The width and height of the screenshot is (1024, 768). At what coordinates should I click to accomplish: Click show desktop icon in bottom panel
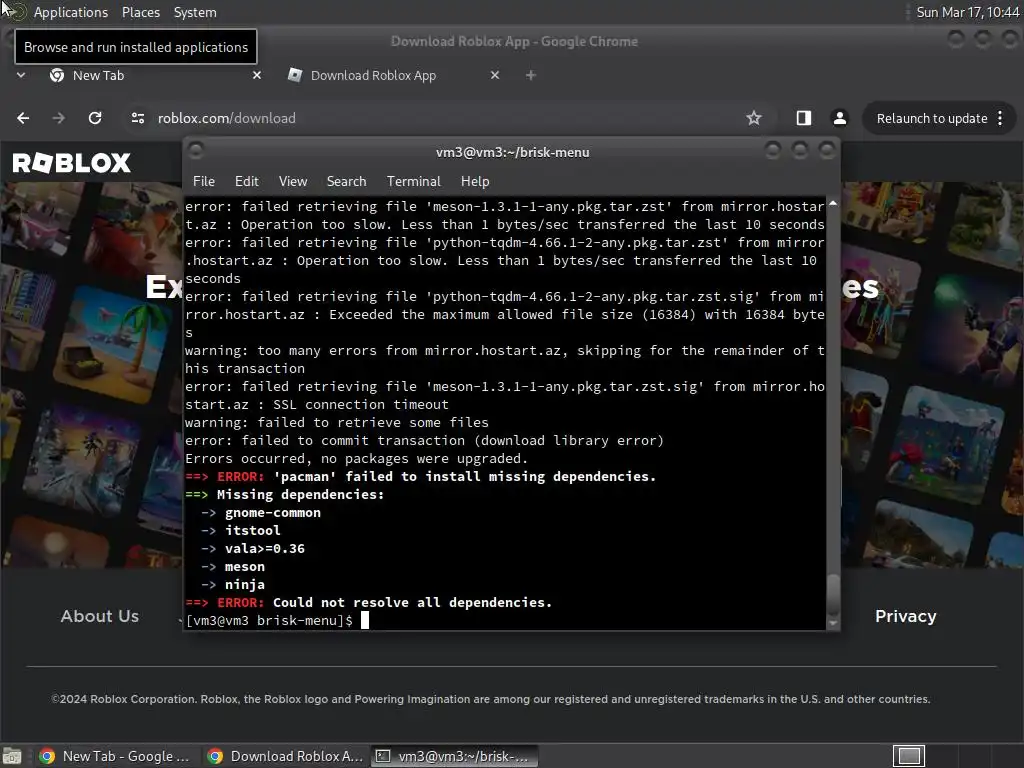[x=11, y=756]
